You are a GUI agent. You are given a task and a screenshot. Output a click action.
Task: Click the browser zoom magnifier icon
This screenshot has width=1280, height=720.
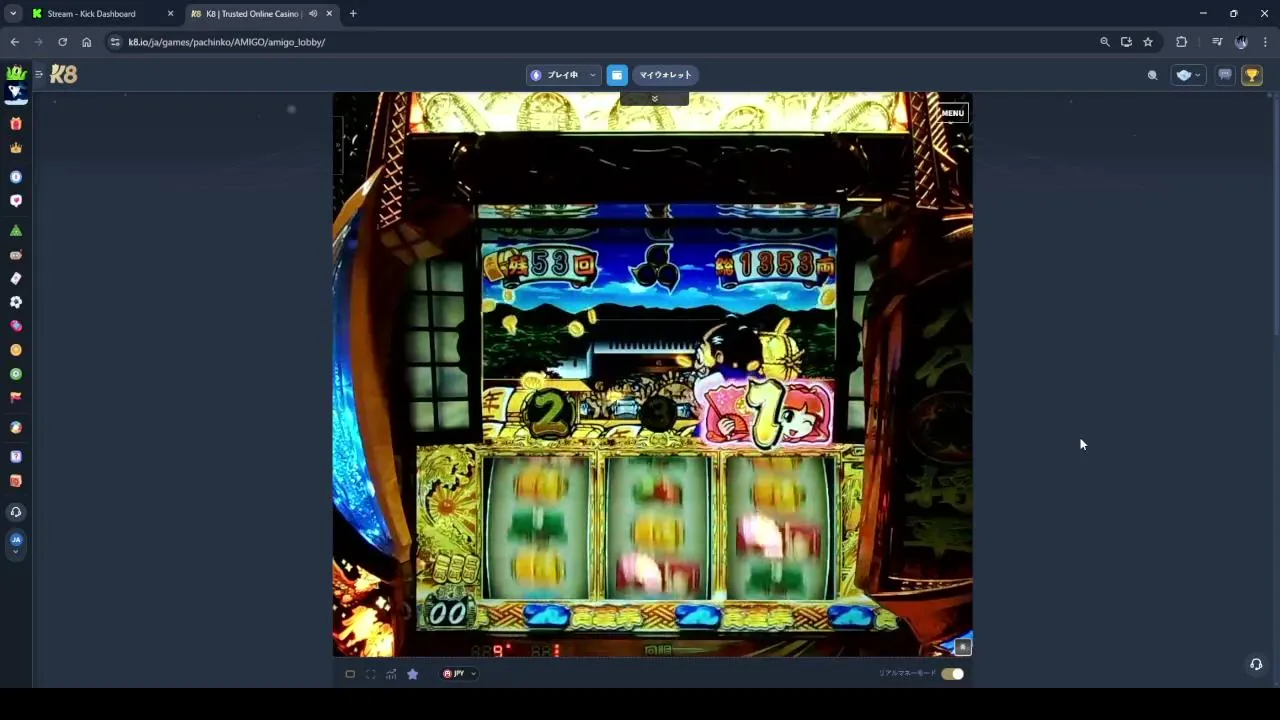click(1104, 42)
